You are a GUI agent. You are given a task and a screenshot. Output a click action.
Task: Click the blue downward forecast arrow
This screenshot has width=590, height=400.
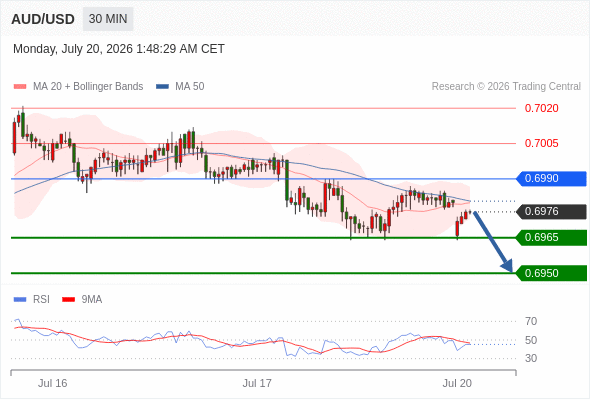(493, 242)
